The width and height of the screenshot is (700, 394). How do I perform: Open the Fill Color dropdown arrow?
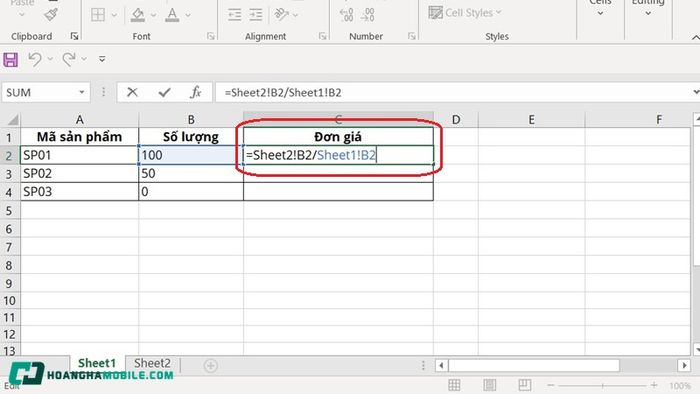[x=154, y=15]
